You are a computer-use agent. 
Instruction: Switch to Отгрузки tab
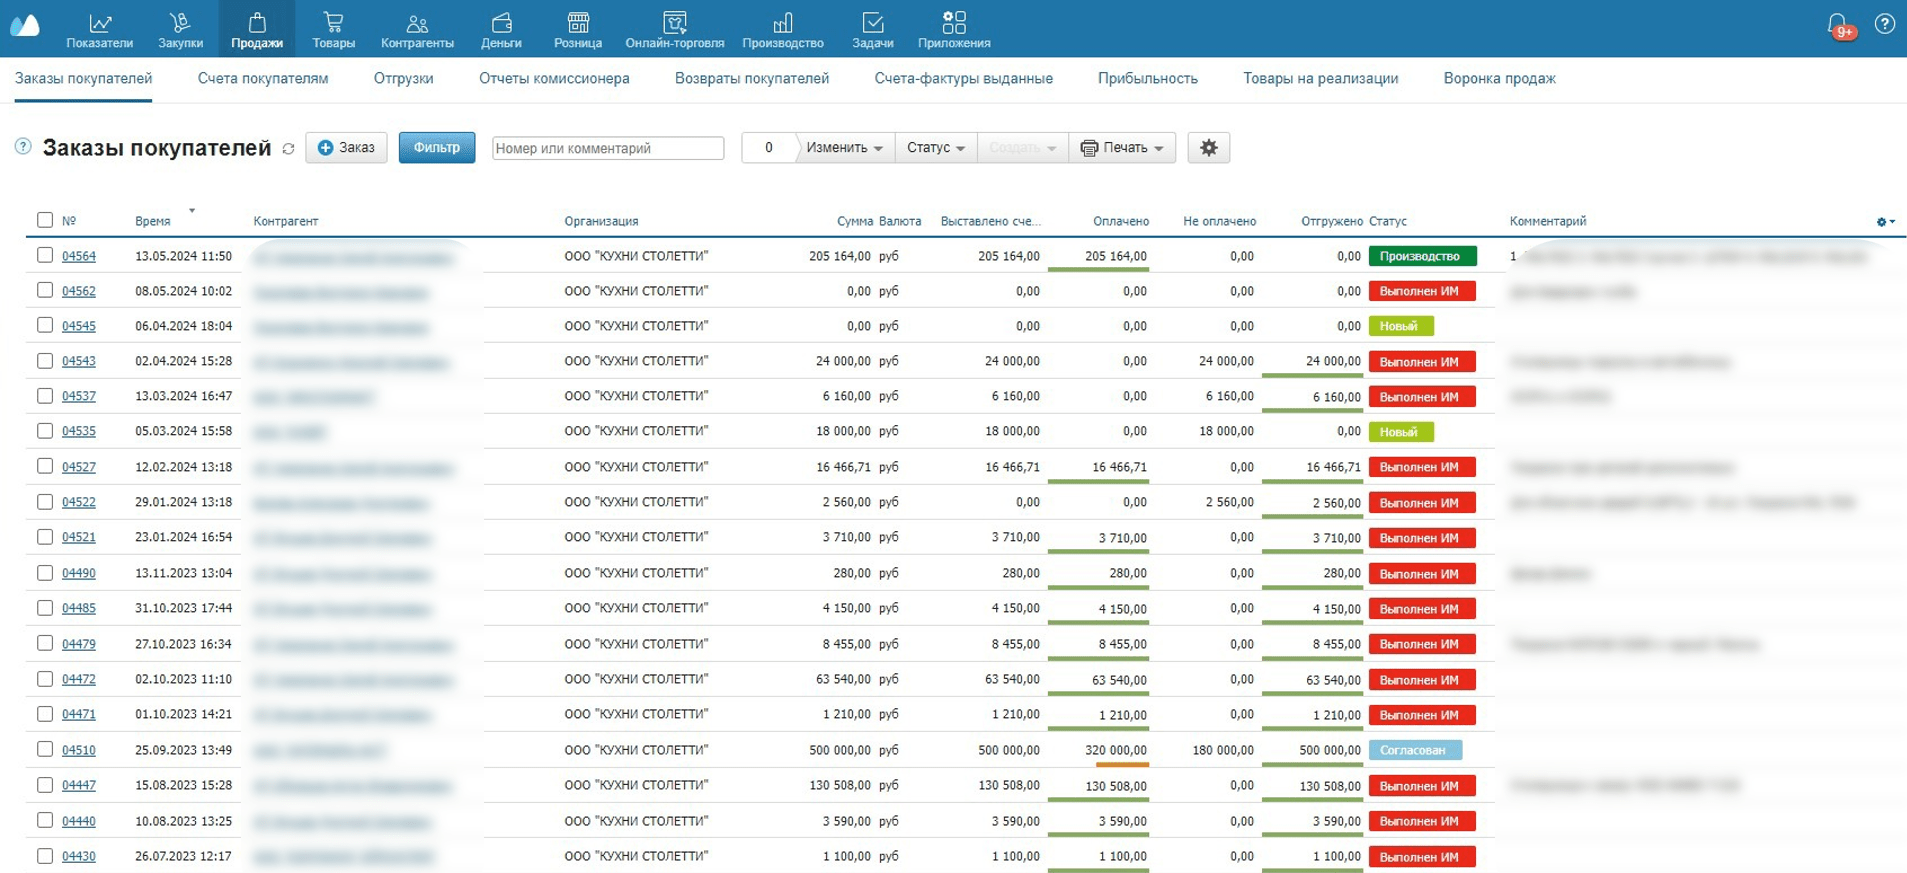[x=403, y=78]
